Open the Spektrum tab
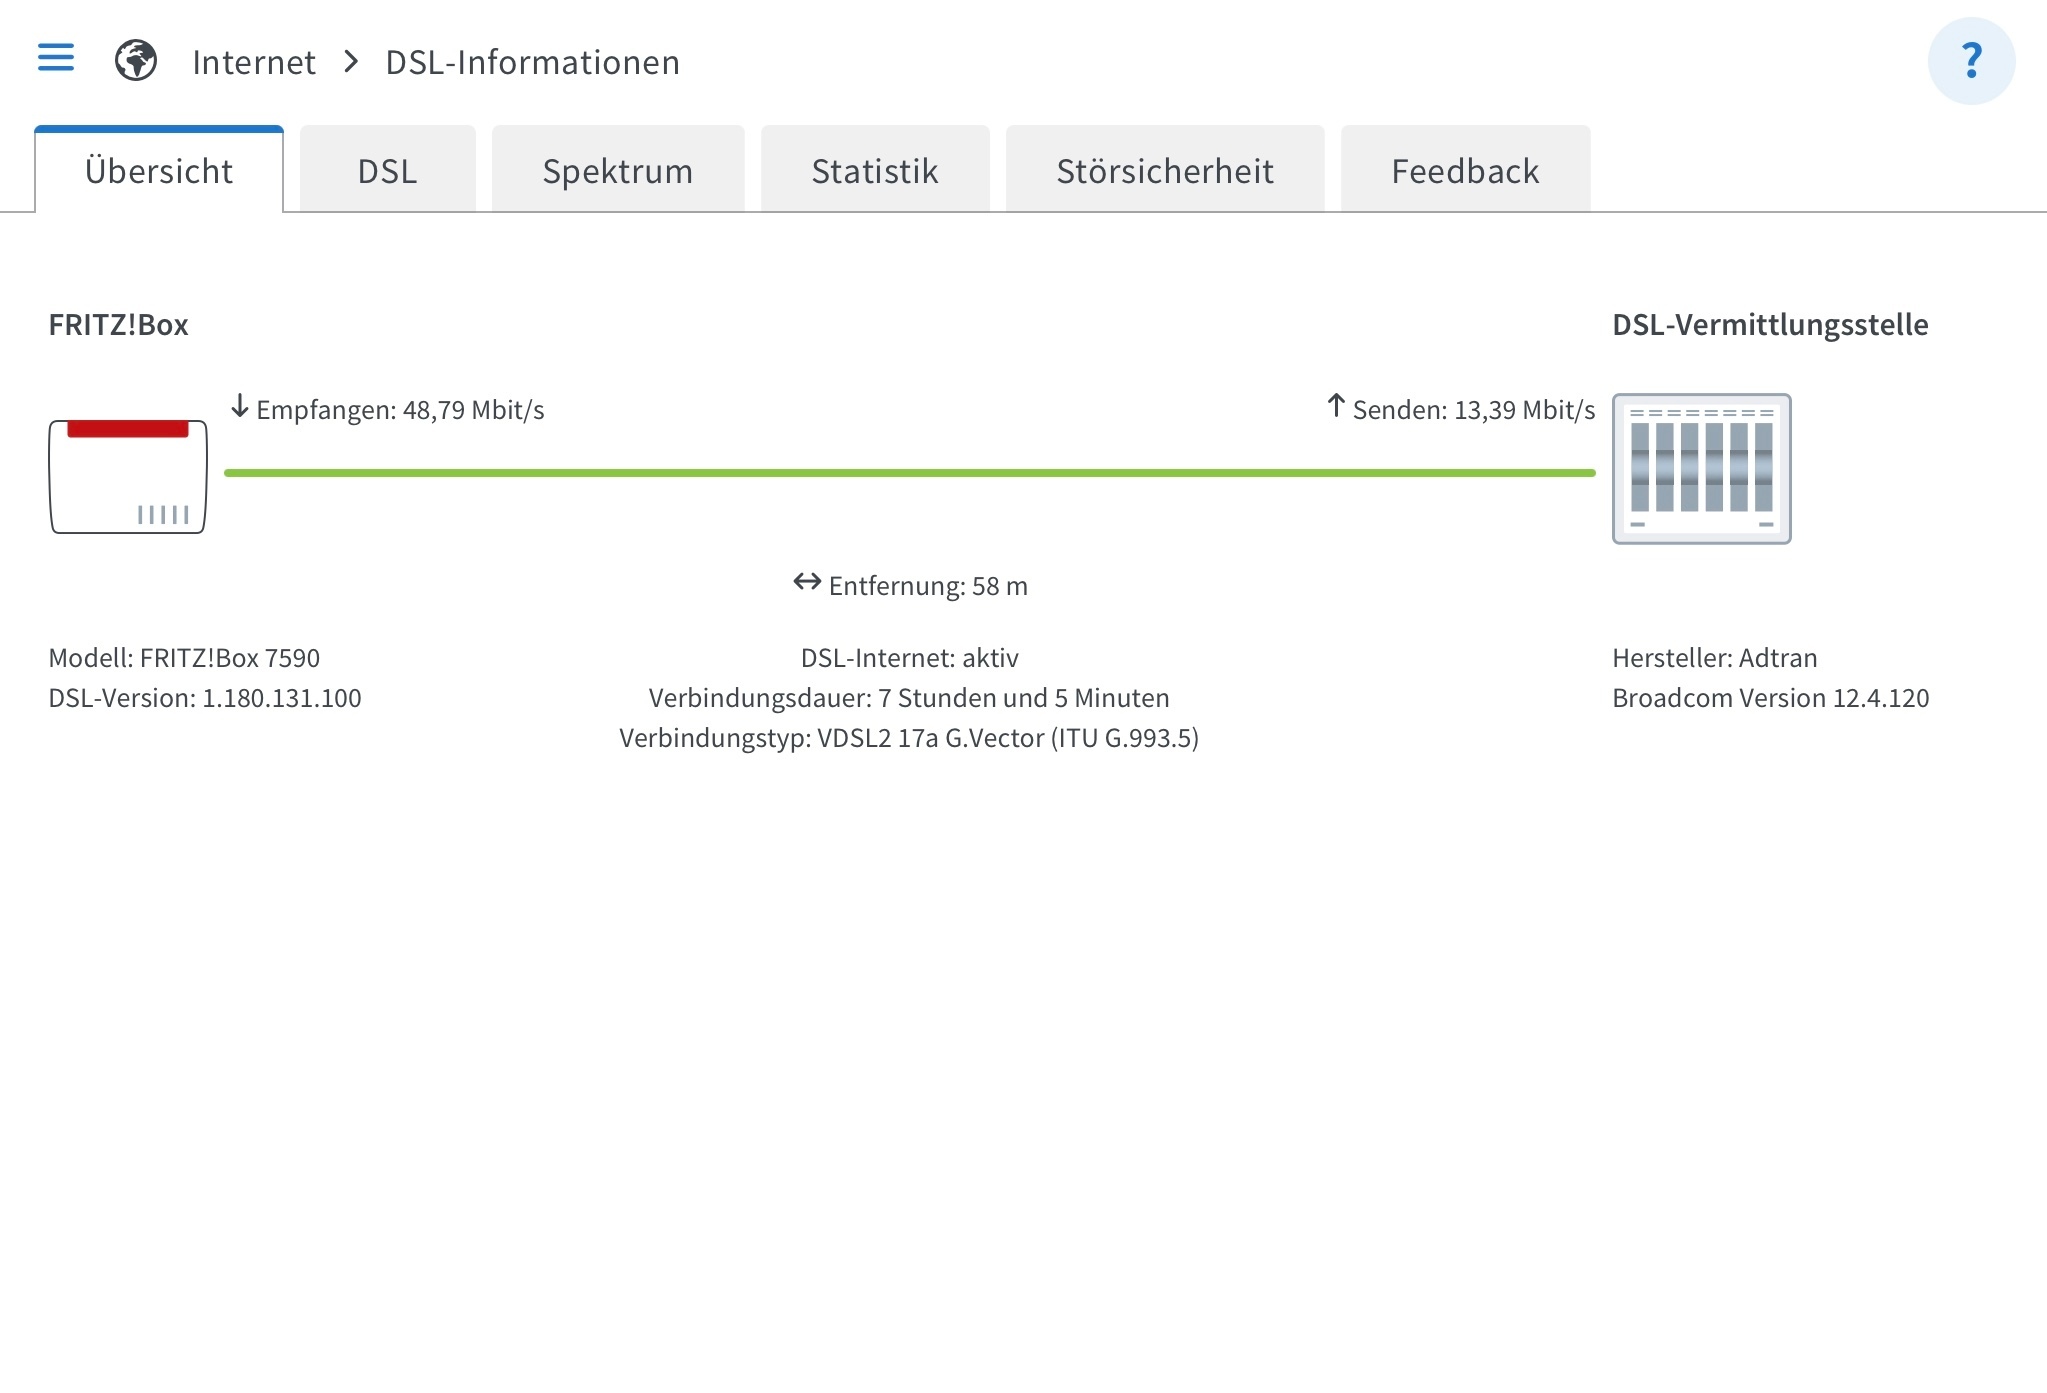Image resolution: width=2047 pixels, height=1393 pixels. tap(618, 170)
